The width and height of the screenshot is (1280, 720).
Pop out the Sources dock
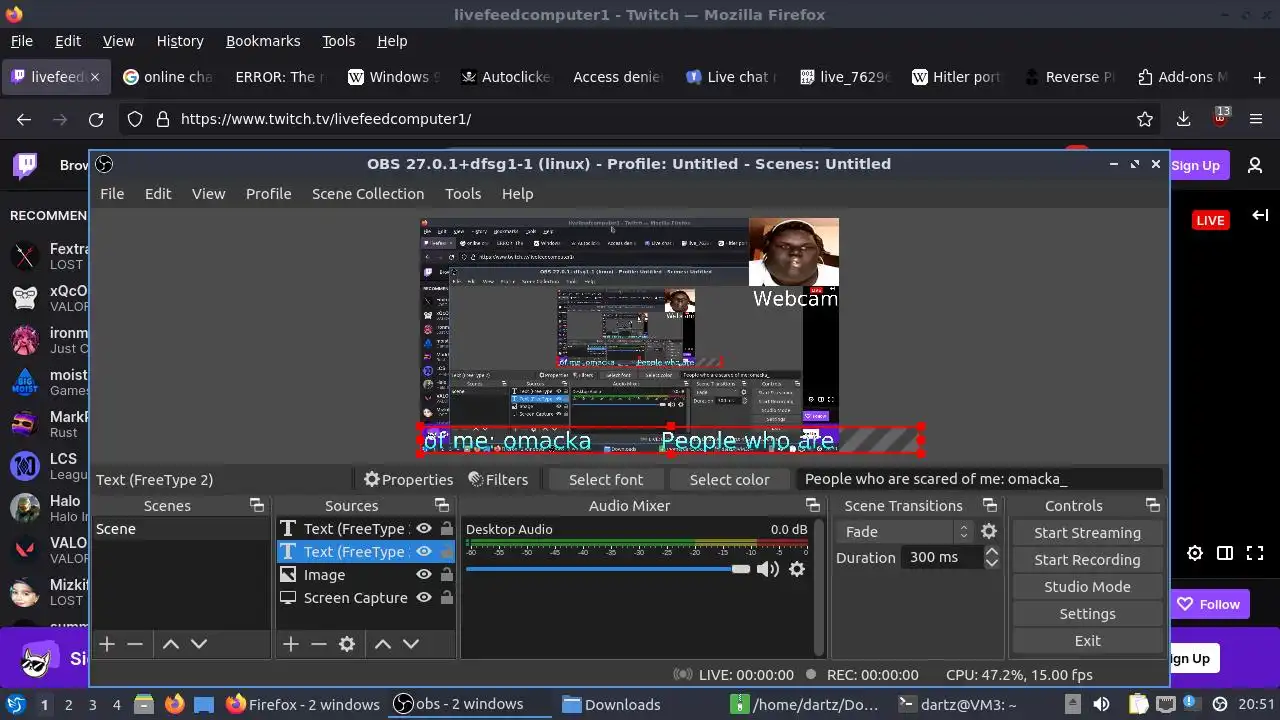pos(441,505)
